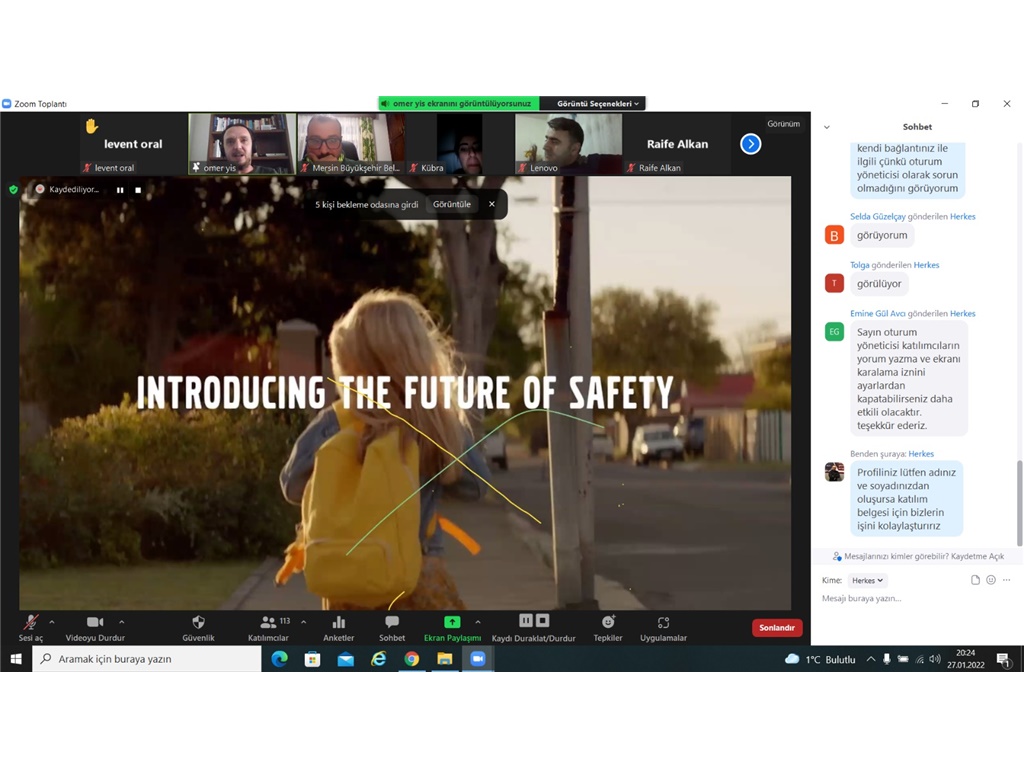Open the Katılımcılar participants panel
Image resolution: width=1024 pixels, height=768 pixels.
click(x=268, y=628)
